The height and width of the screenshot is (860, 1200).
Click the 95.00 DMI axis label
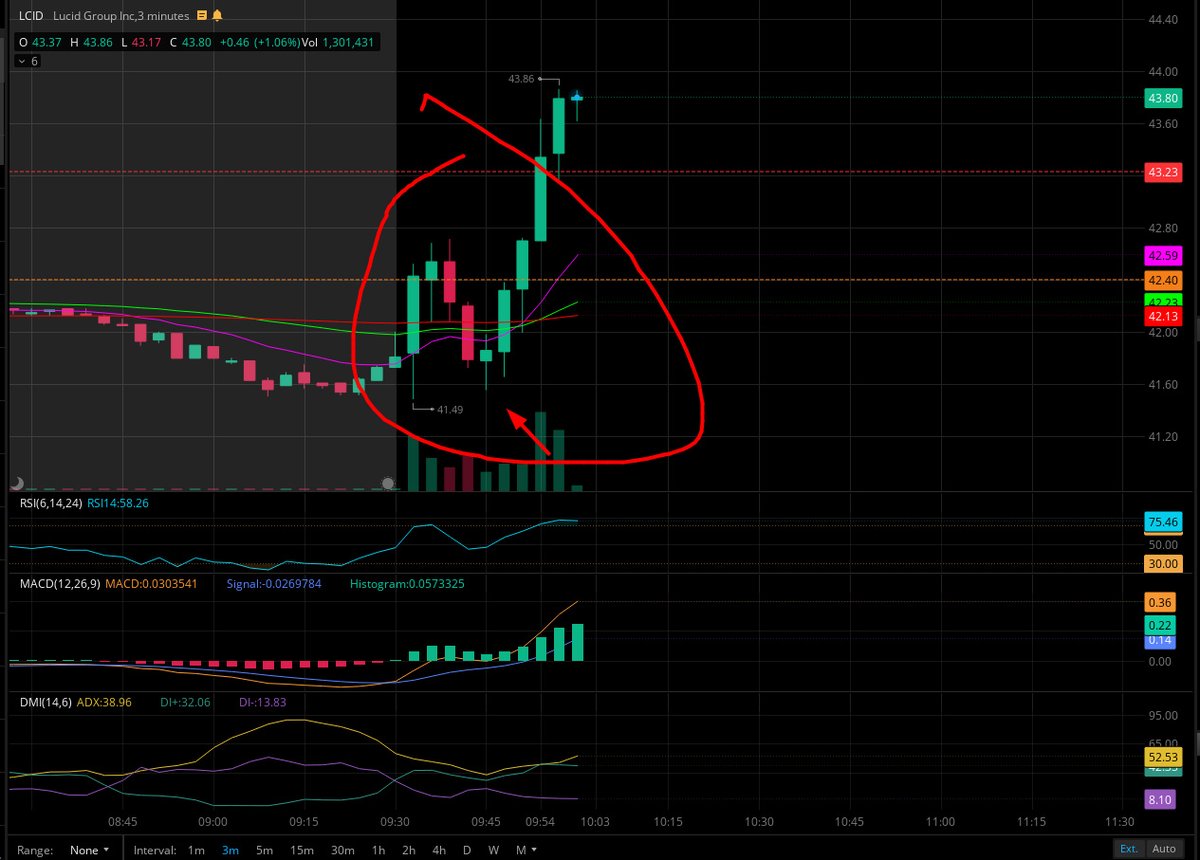(x=1162, y=716)
